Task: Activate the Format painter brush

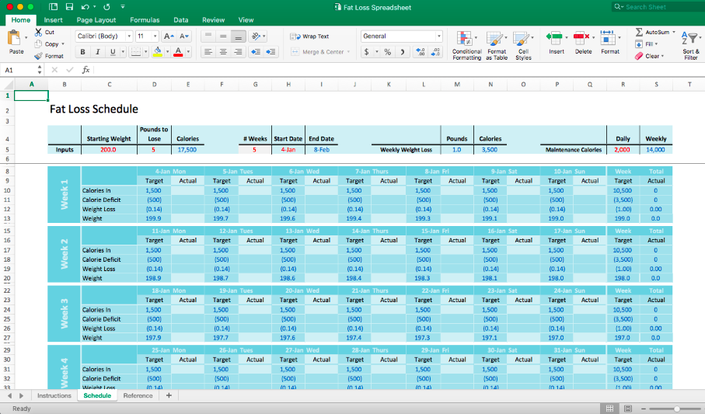Action: [38, 56]
